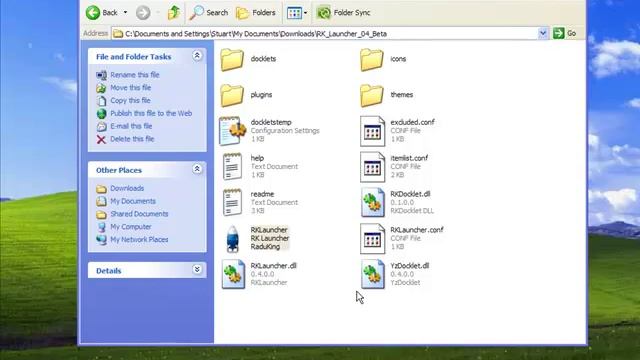Select the dockletstemp configuration file icon
Viewport: 640px width, 360px height.
pyautogui.click(x=233, y=131)
